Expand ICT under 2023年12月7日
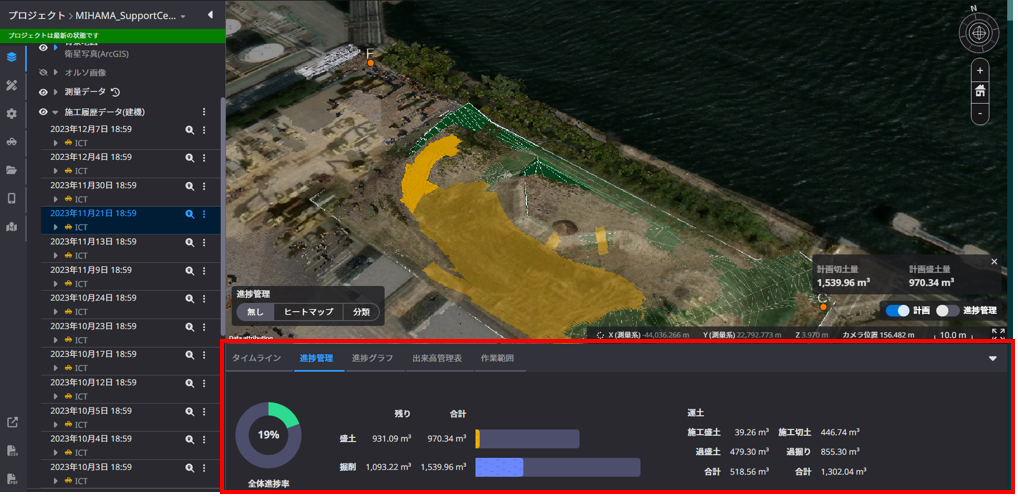Viewport: 1018px width, 503px height. (56, 142)
